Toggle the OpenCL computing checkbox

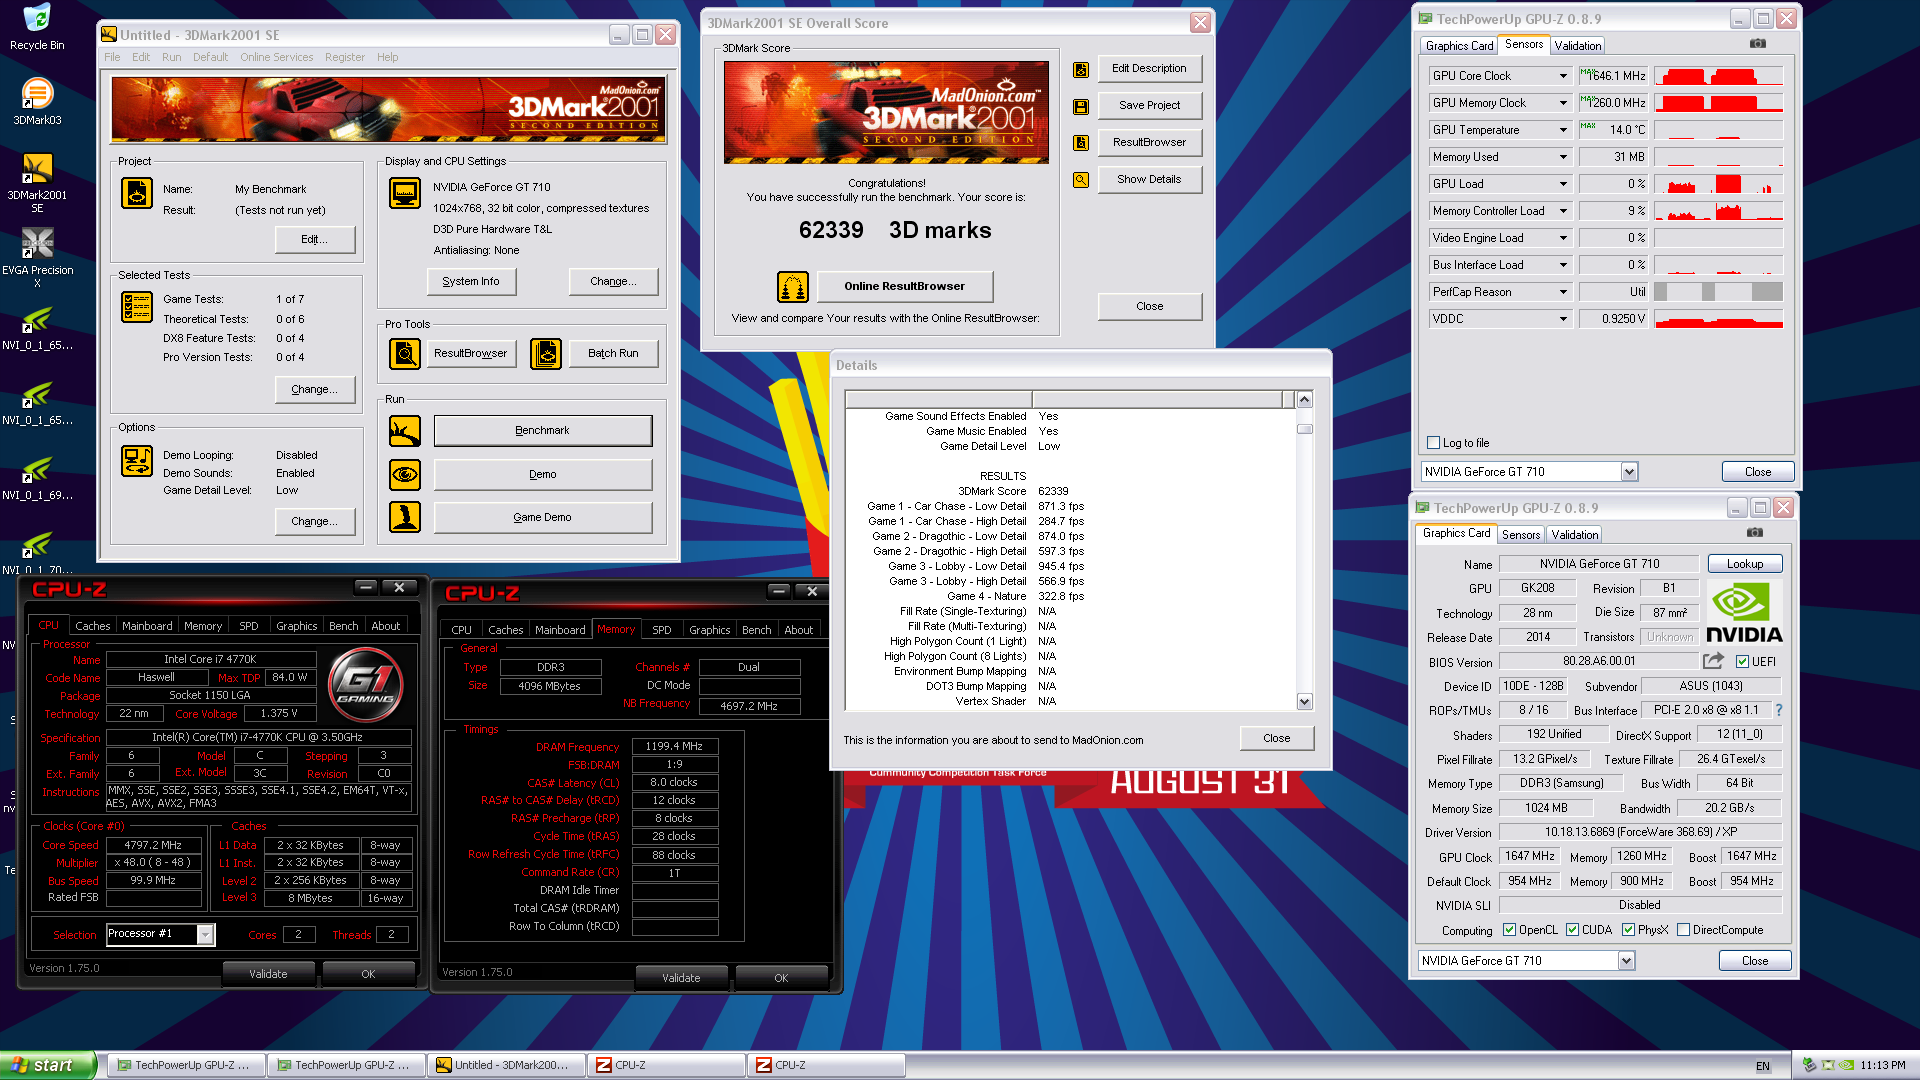pos(1510,929)
